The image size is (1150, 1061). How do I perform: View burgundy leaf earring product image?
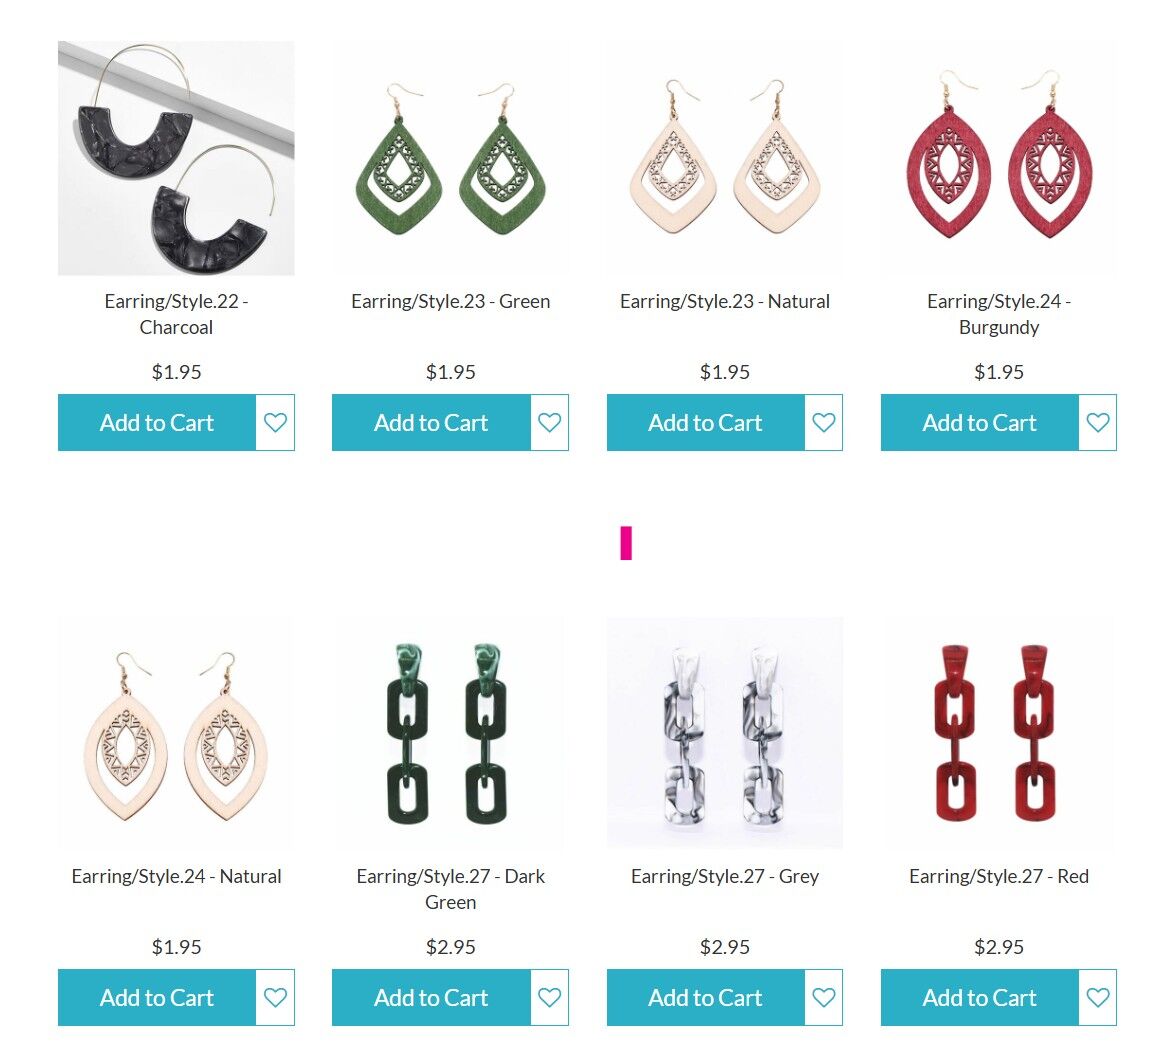[x=999, y=158]
